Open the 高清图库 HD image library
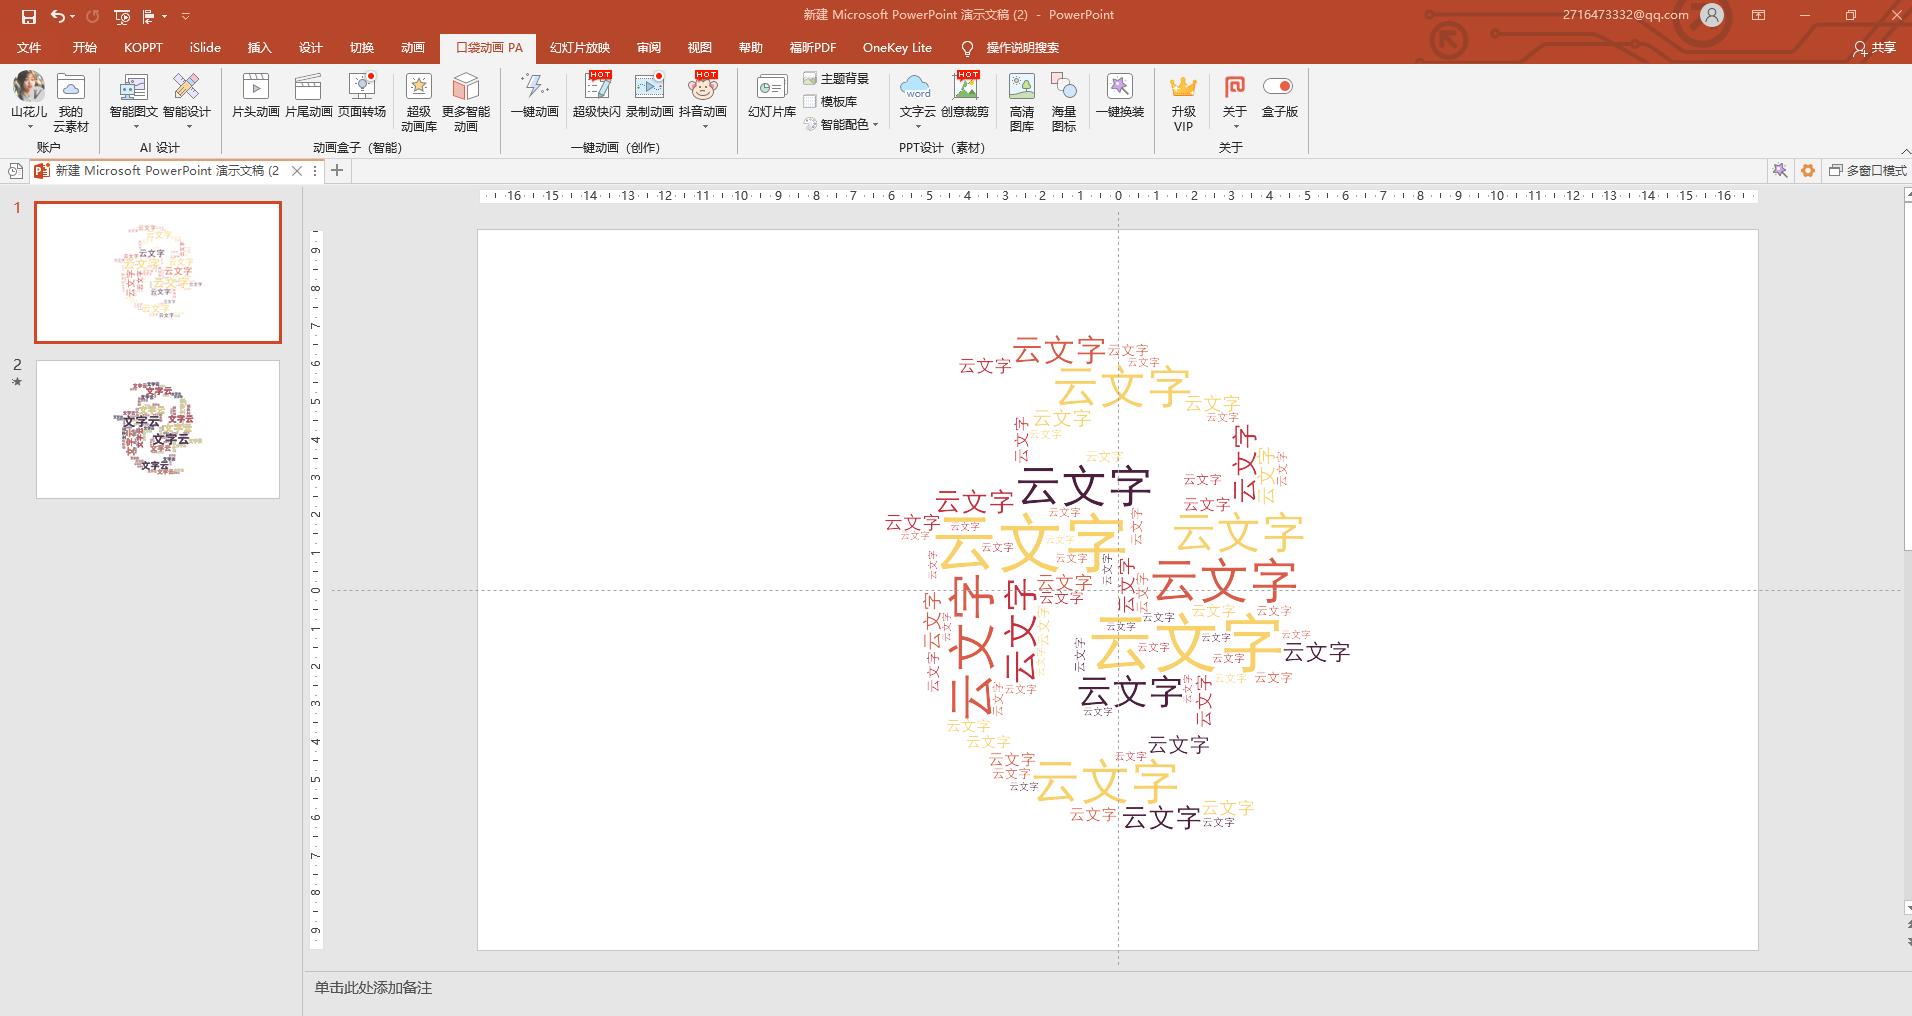 coord(1021,101)
